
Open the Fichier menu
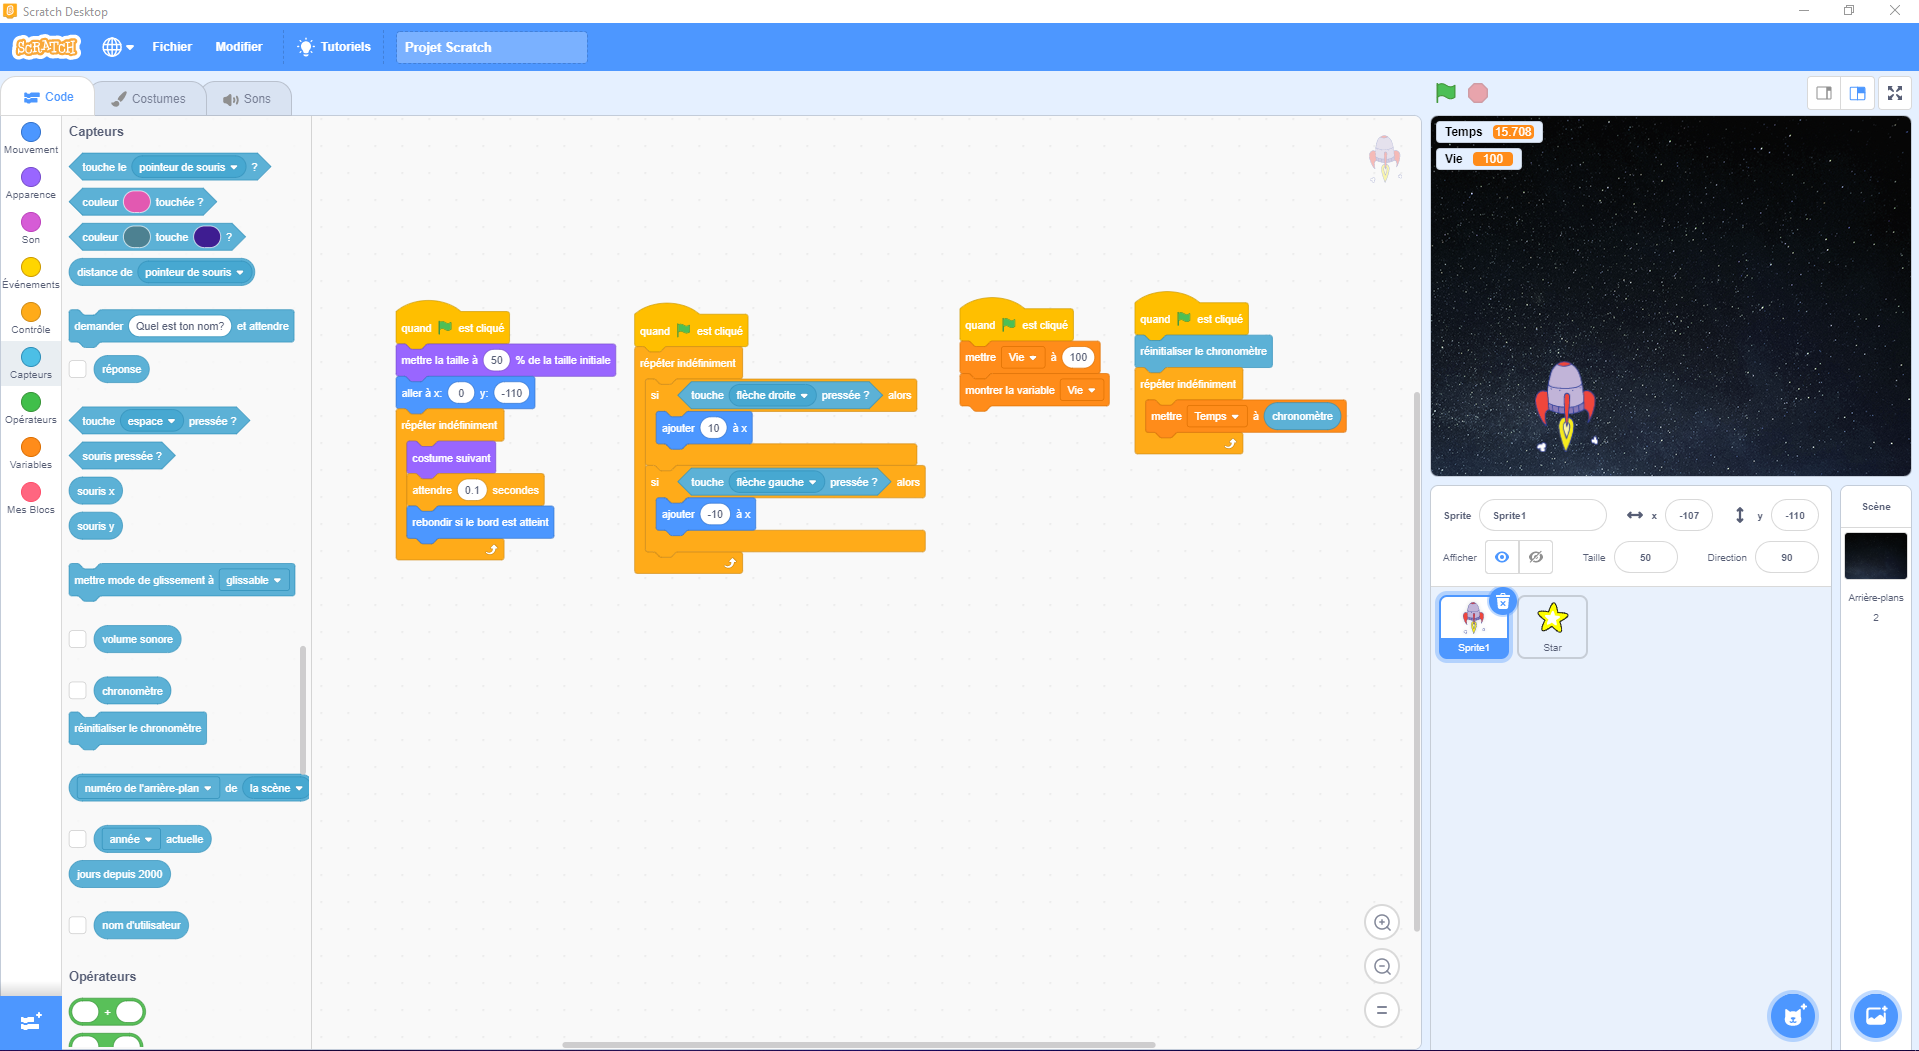pyautogui.click(x=172, y=47)
